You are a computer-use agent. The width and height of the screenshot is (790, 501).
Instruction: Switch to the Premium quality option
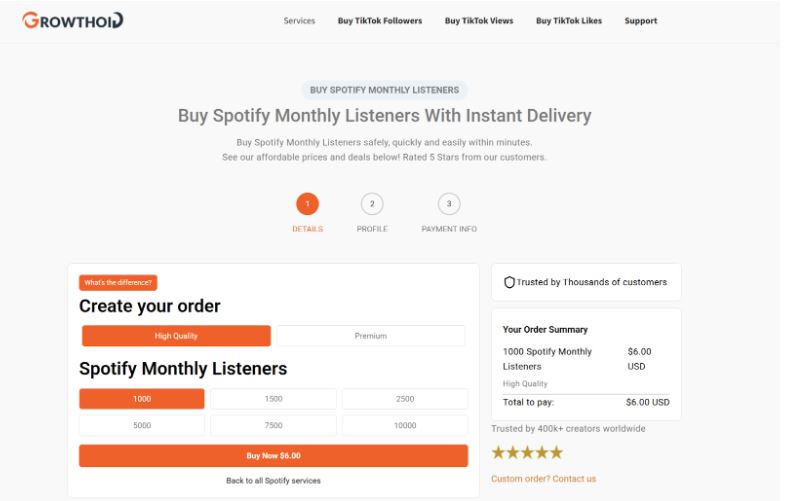370,336
